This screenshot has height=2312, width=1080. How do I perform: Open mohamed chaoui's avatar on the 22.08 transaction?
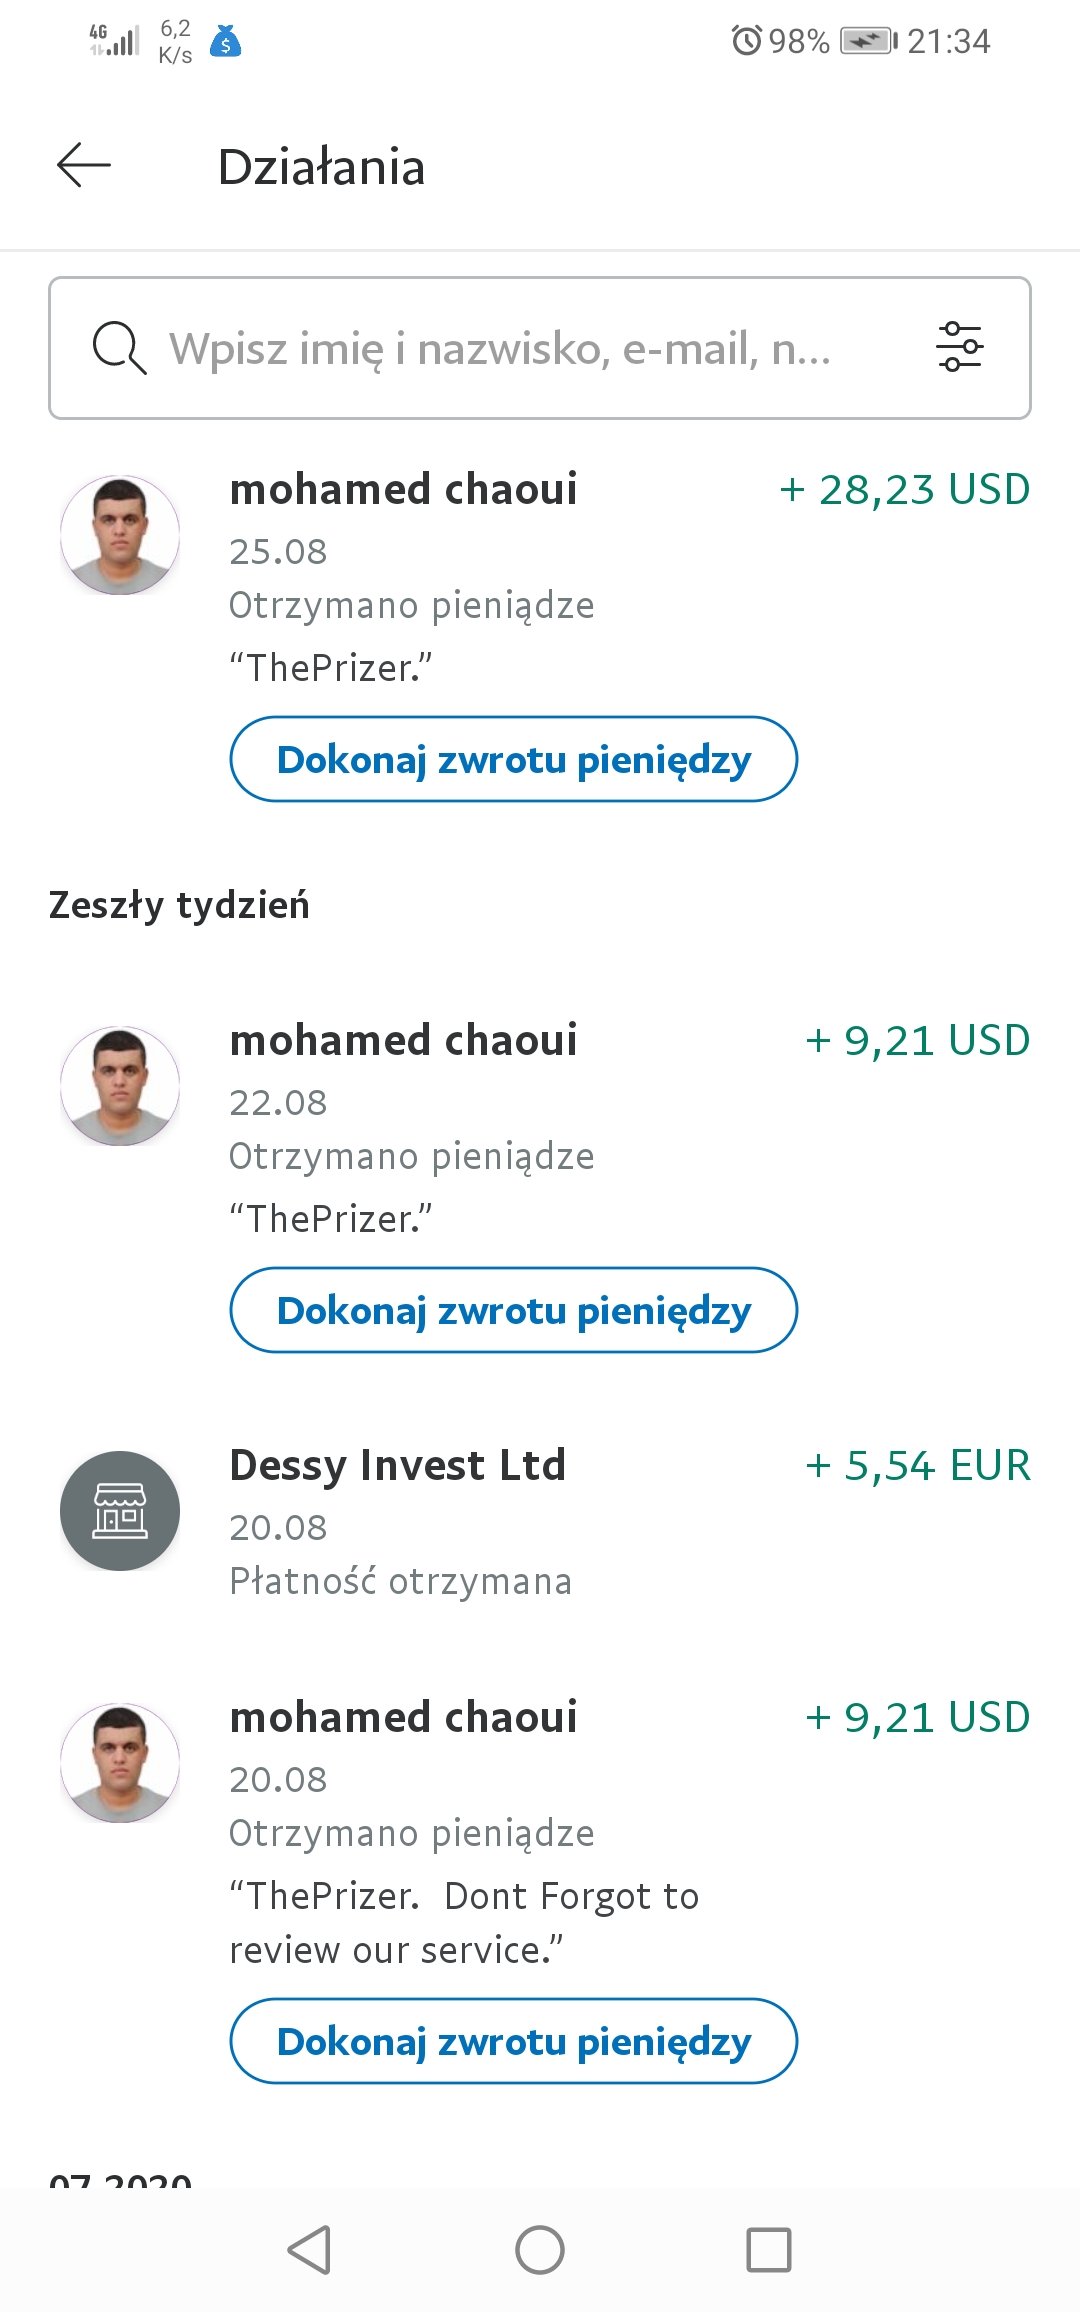(120, 1086)
